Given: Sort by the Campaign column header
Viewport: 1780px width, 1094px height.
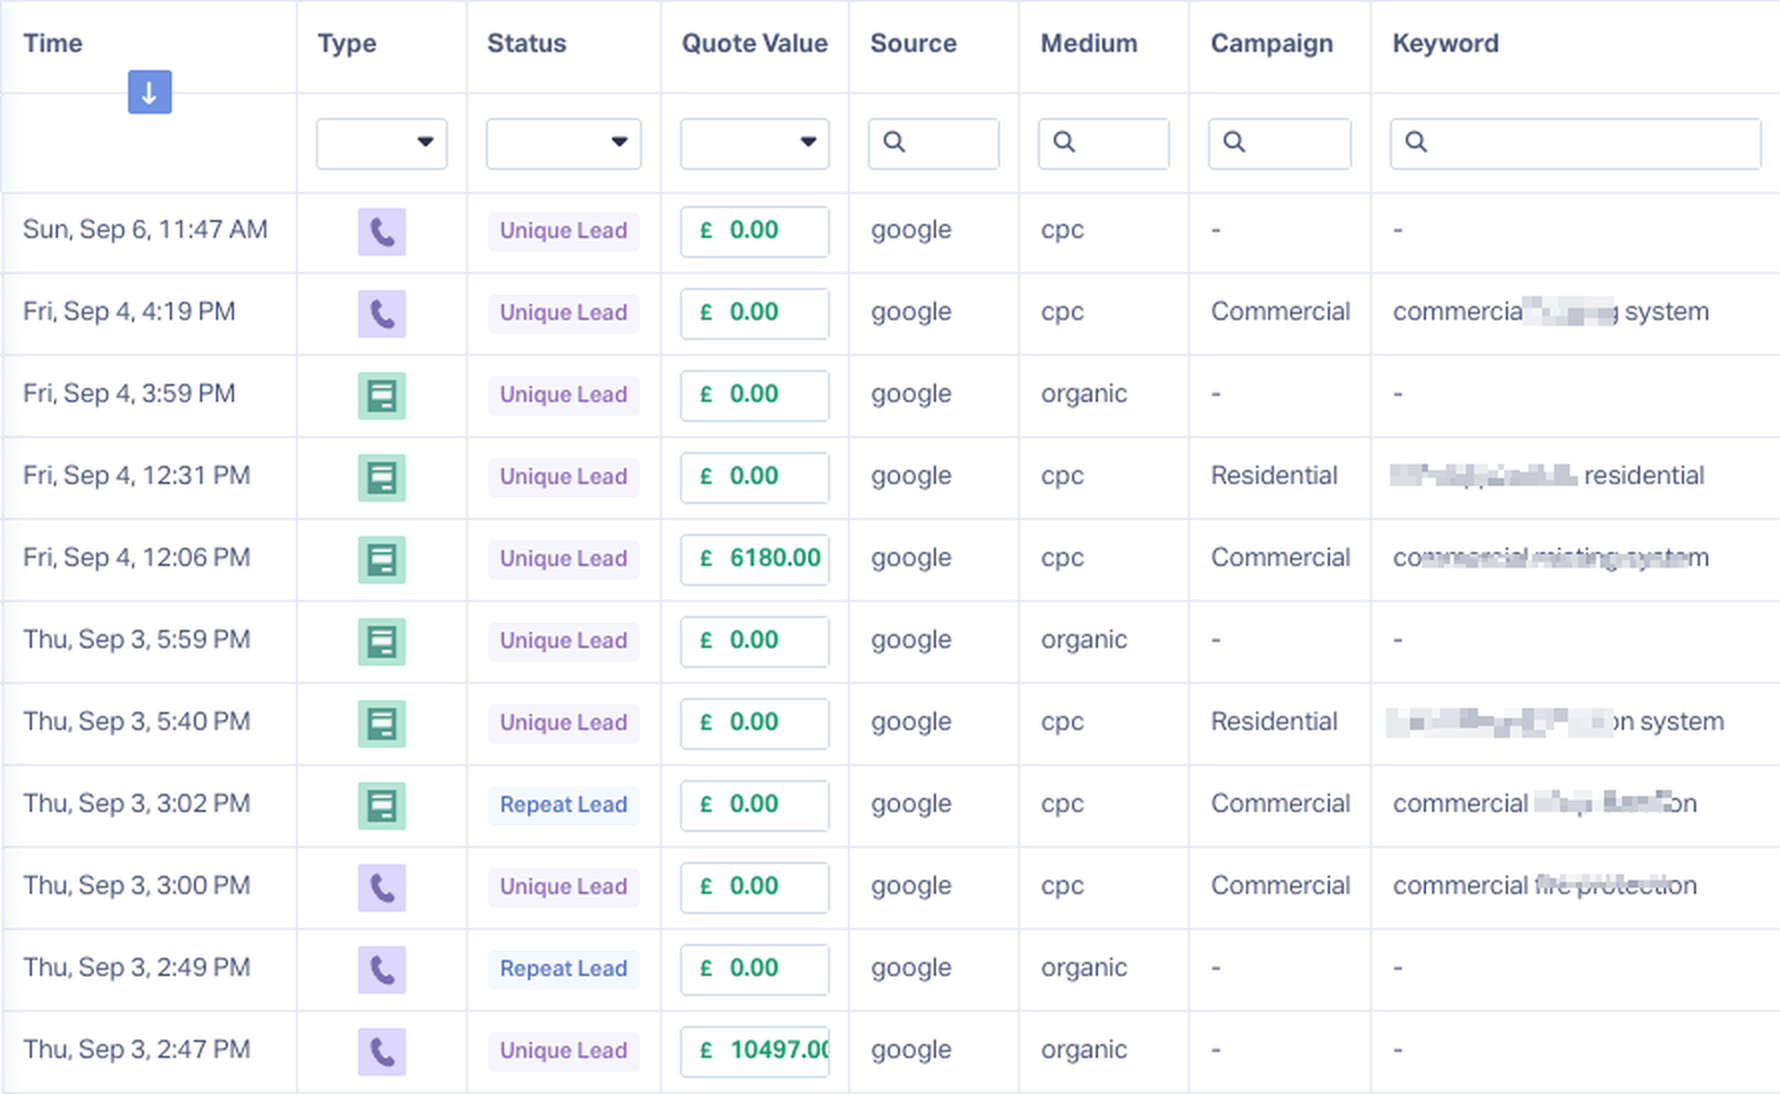Looking at the screenshot, I should pos(1272,43).
